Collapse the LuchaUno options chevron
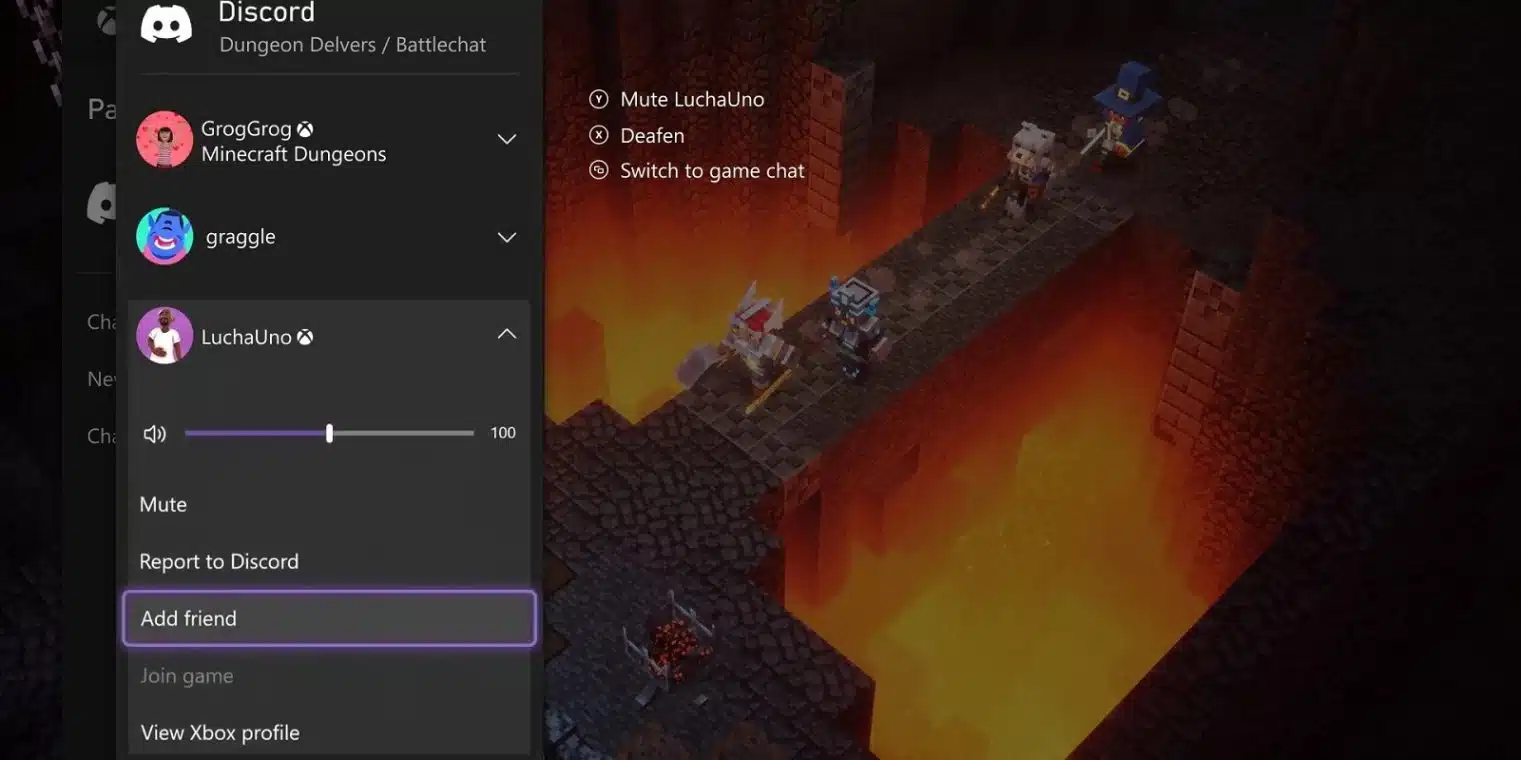 coord(507,334)
